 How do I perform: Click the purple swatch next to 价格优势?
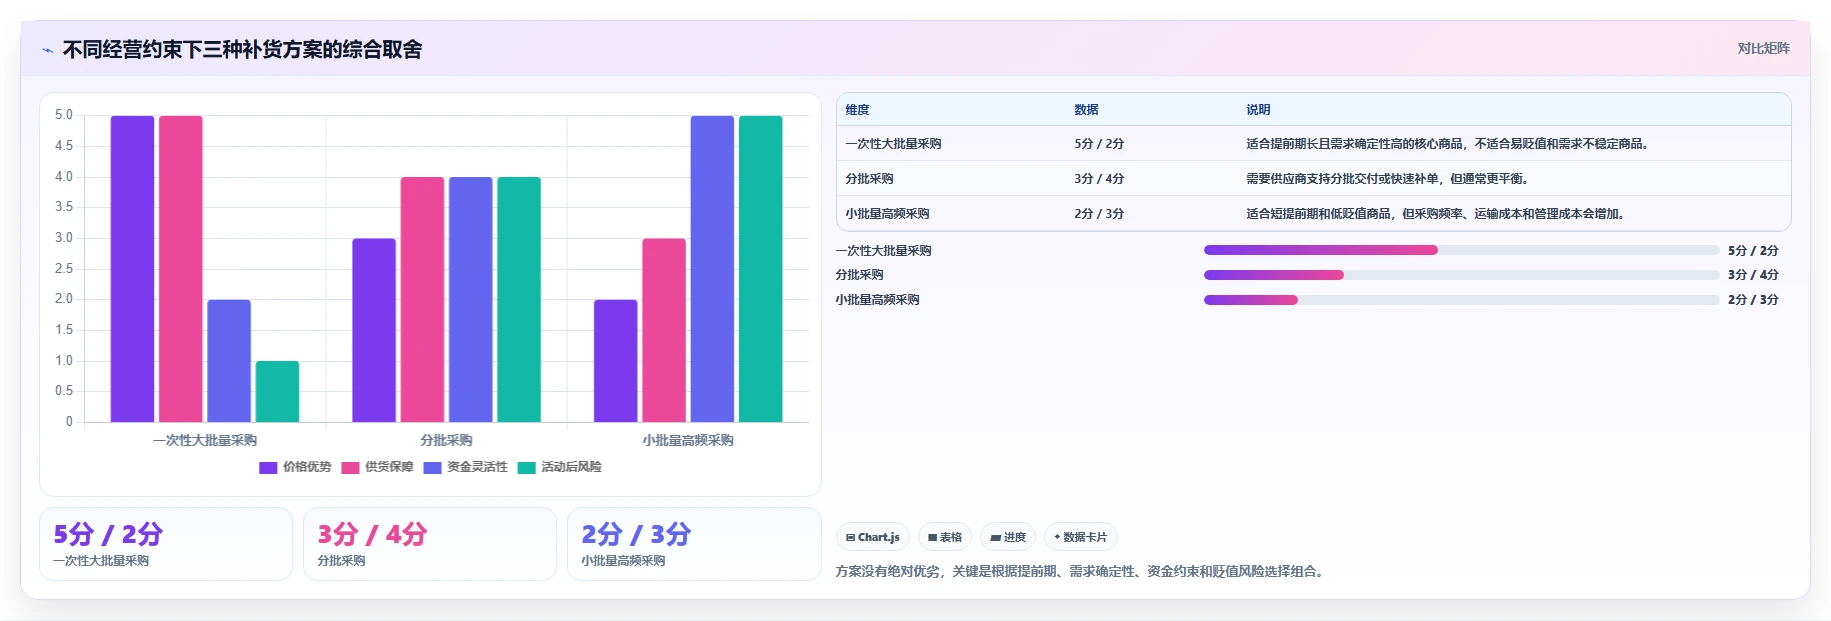(268, 467)
